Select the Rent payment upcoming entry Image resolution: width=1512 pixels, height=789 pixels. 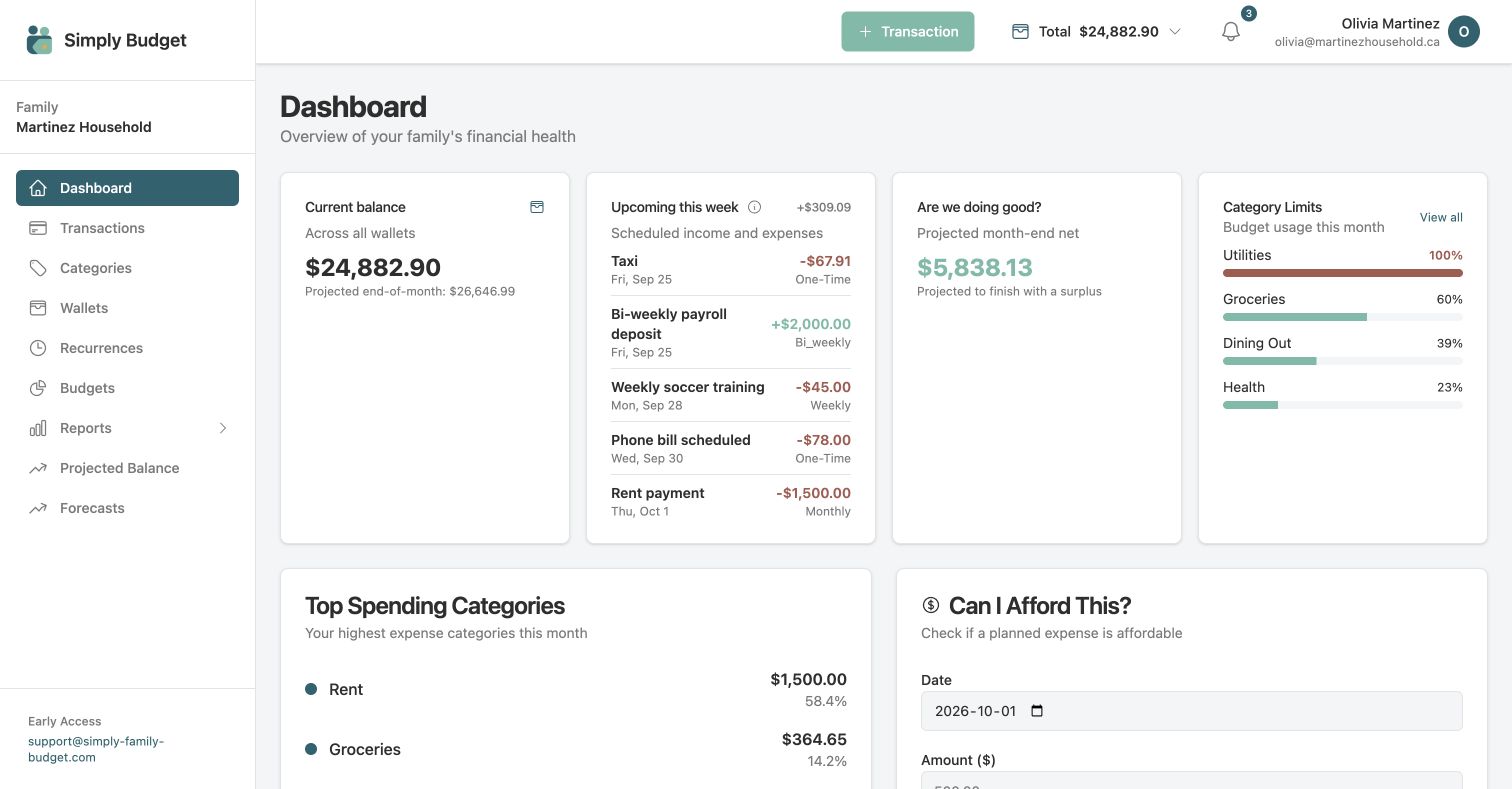(x=731, y=502)
